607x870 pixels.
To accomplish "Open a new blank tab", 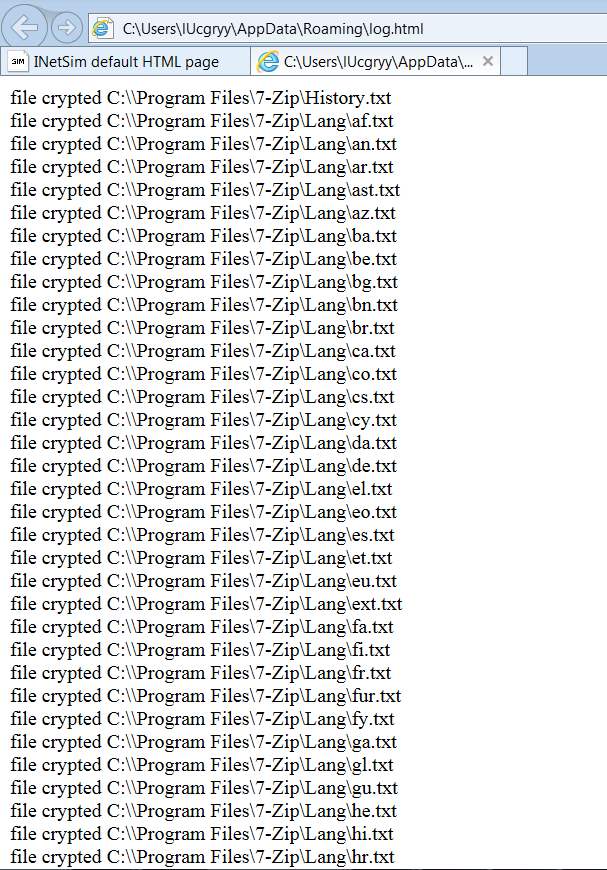I will tap(514, 62).
